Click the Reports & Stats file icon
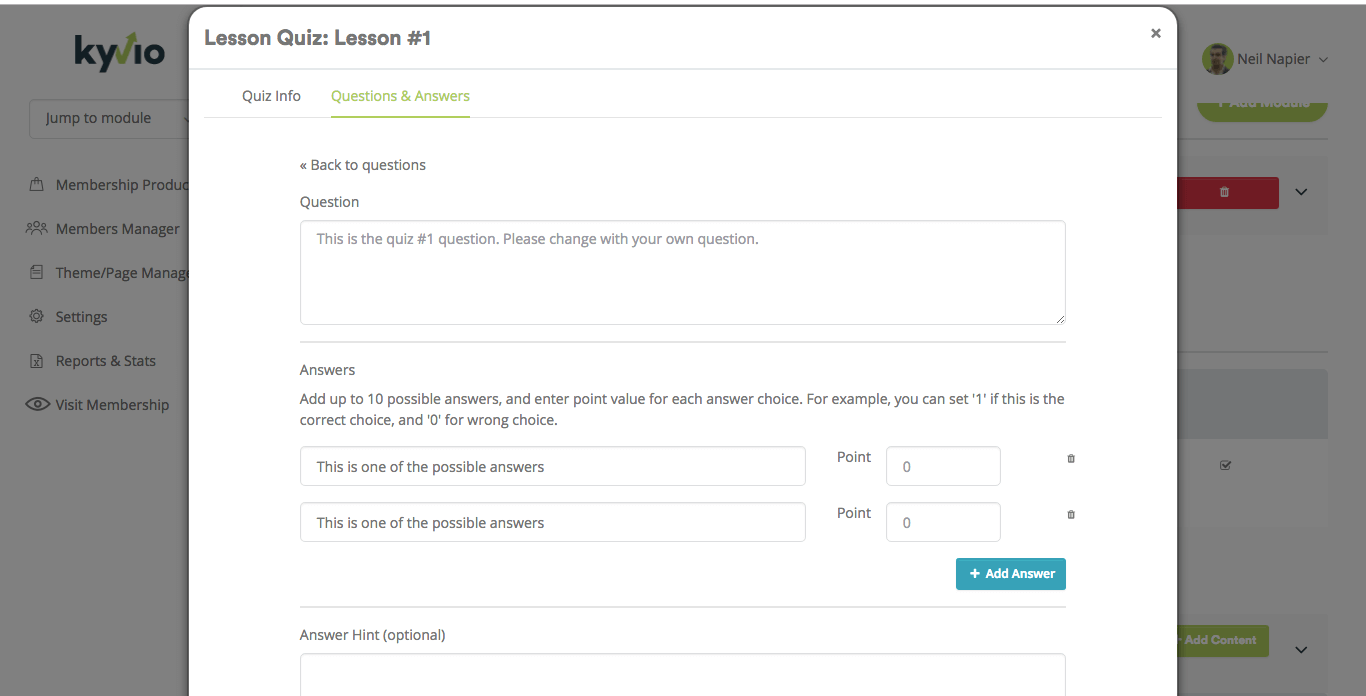 click(36, 361)
